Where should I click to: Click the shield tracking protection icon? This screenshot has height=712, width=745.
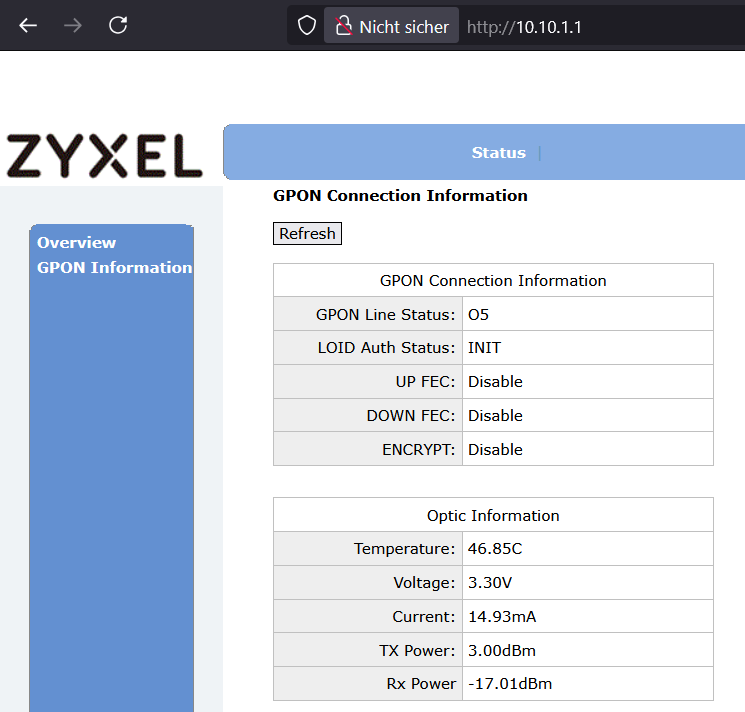(x=307, y=26)
